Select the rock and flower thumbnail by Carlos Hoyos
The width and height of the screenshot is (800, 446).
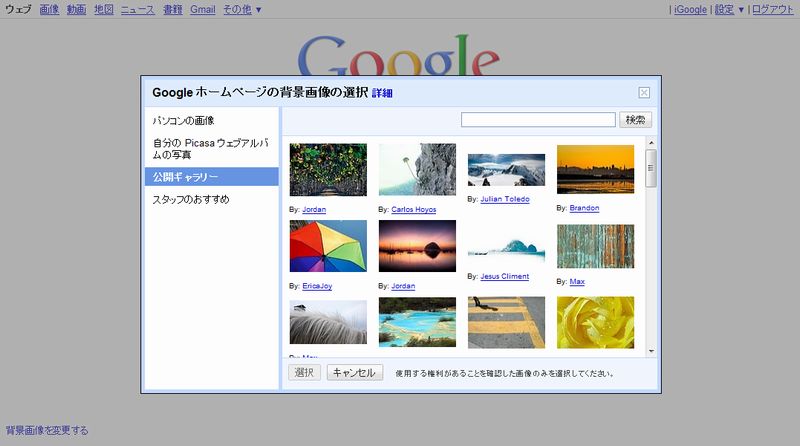coord(417,169)
